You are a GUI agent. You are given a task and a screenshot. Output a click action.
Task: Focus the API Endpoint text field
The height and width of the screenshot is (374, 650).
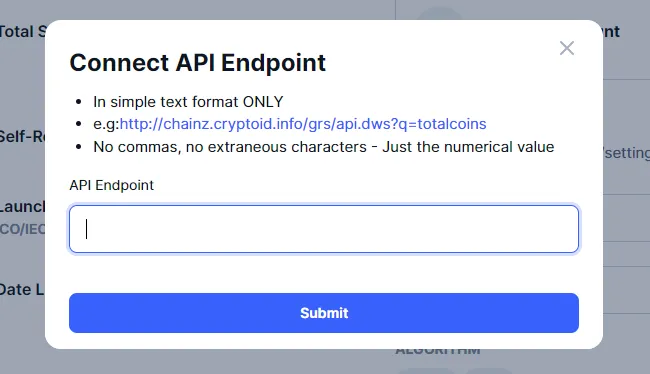pyautogui.click(x=324, y=229)
